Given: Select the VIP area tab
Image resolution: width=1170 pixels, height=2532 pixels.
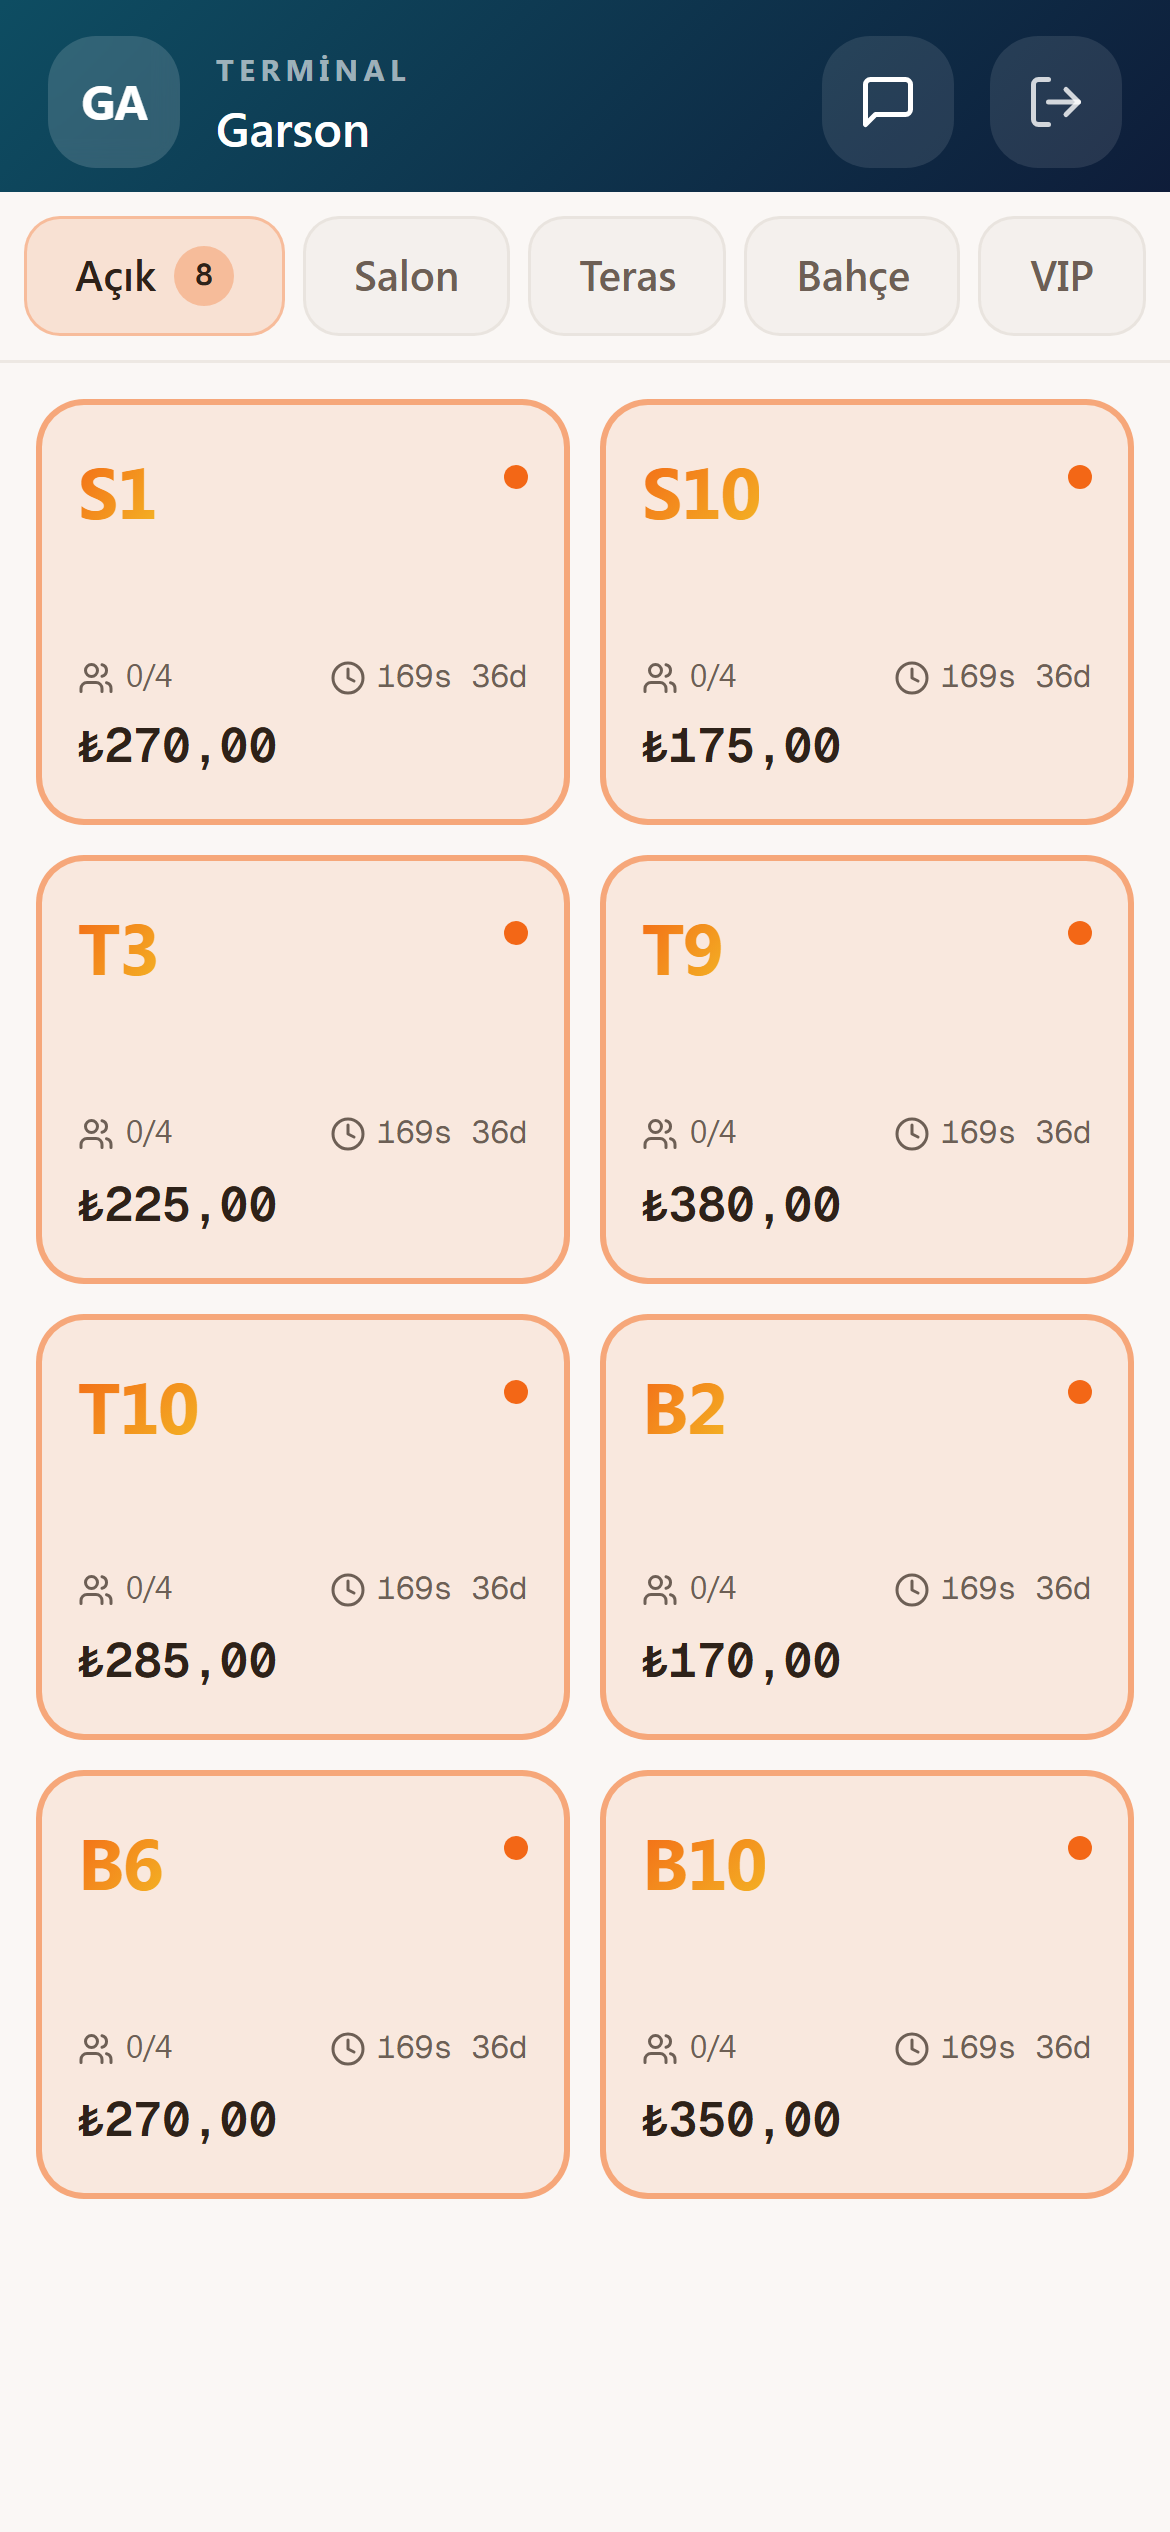Looking at the screenshot, I should point(1061,276).
